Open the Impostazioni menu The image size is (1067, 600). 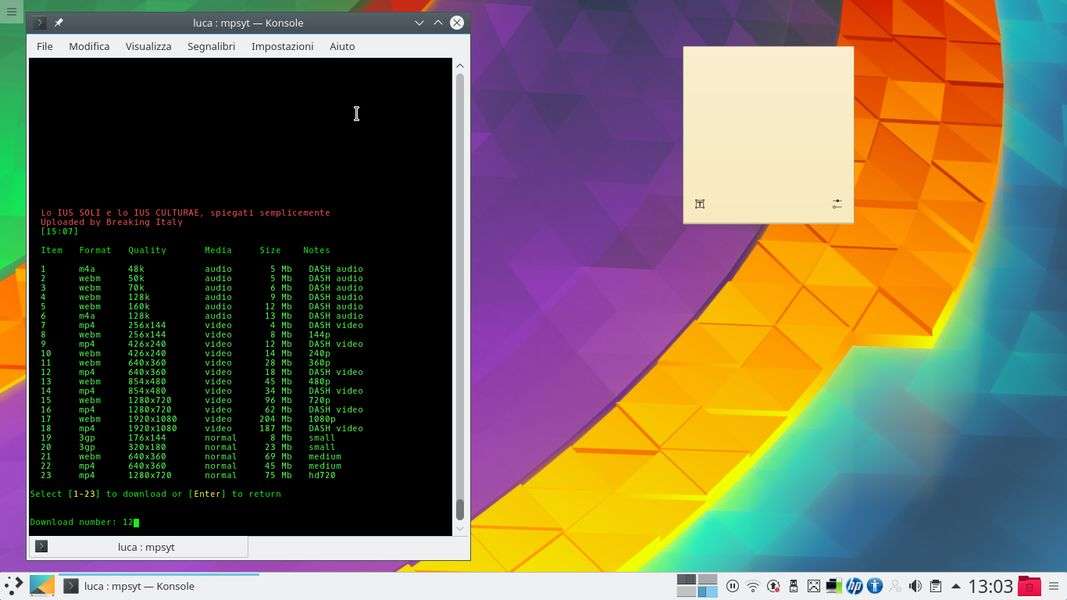click(282, 46)
